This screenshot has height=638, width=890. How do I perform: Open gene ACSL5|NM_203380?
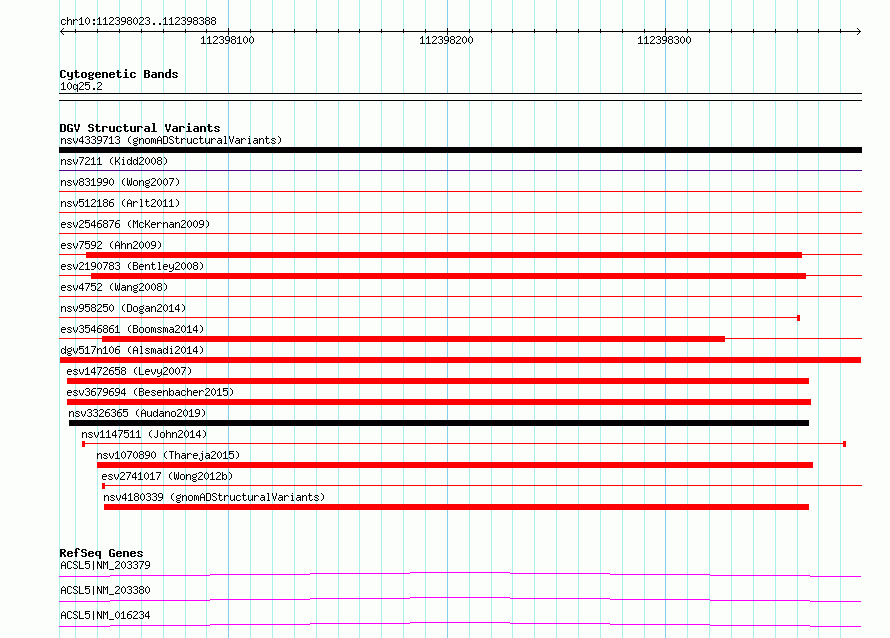pyautogui.click(x=106, y=590)
